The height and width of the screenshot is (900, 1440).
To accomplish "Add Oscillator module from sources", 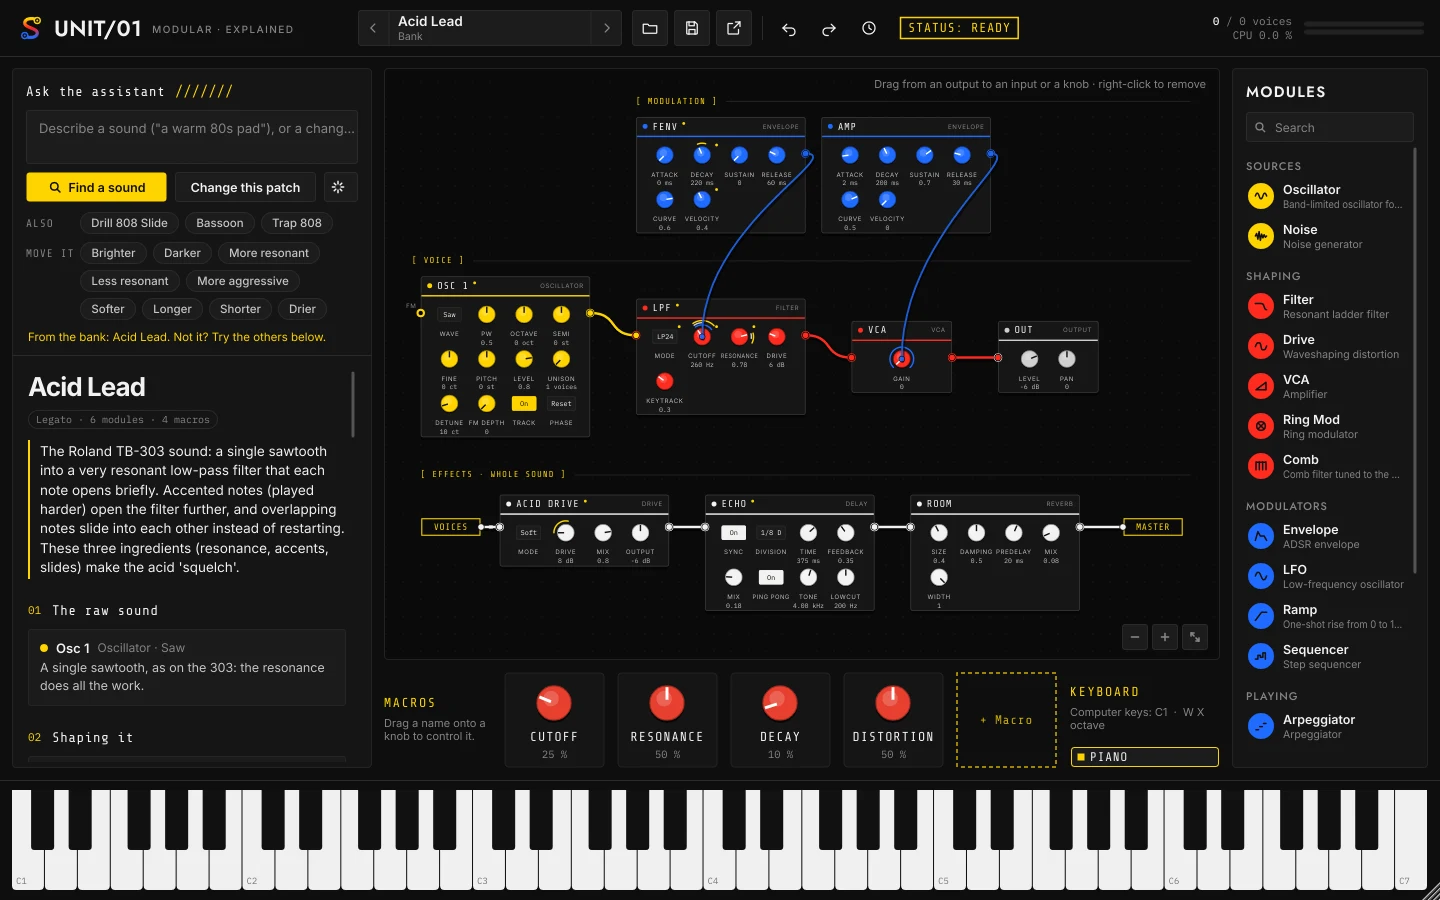I will [1261, 196].
